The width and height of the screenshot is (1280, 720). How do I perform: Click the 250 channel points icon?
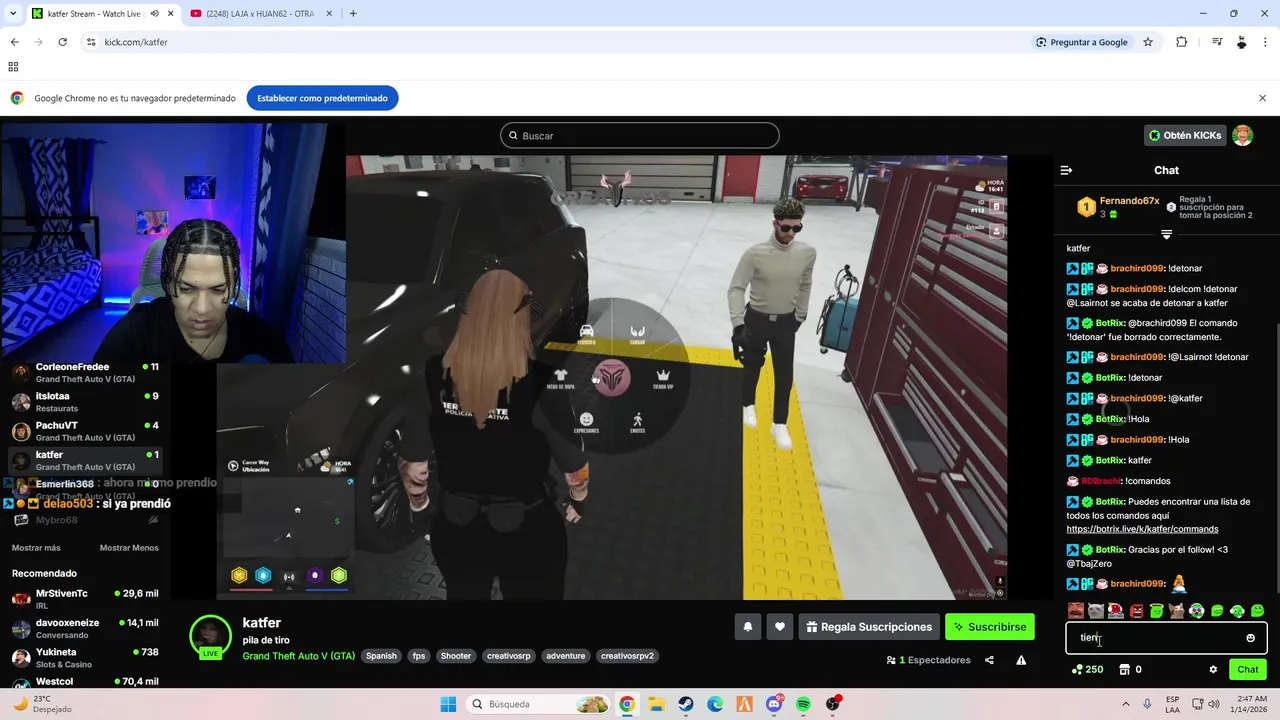point(1077,670)
